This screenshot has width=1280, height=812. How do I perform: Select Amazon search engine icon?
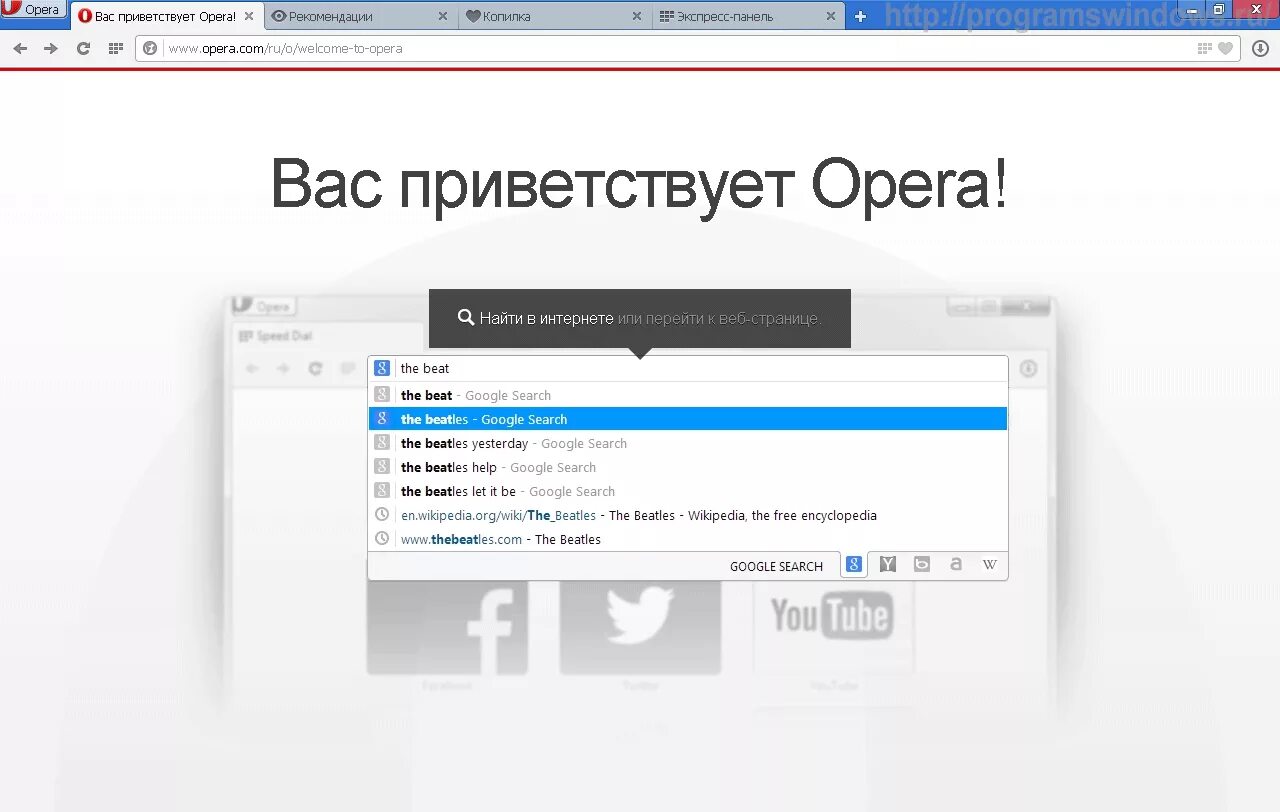956,565
